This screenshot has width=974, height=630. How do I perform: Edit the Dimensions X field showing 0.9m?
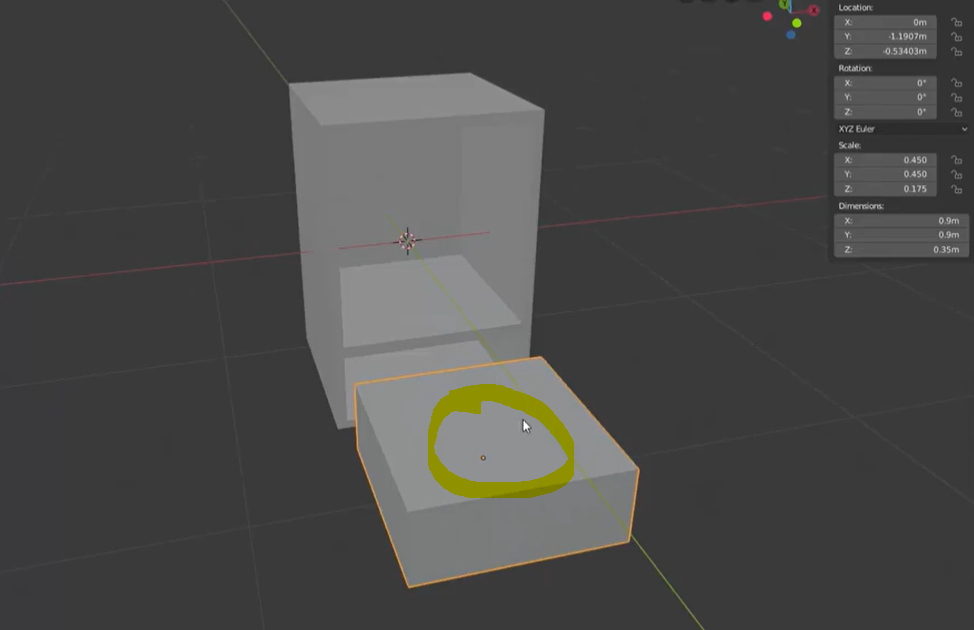click(x=901, y=221)
